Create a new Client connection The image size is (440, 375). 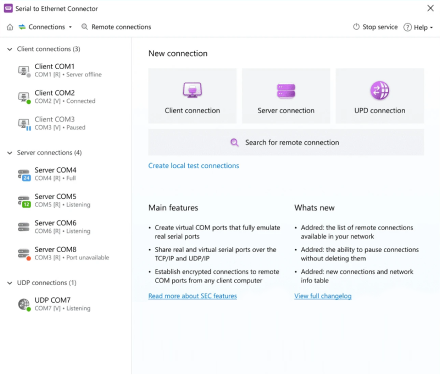[x=192, y=96]
